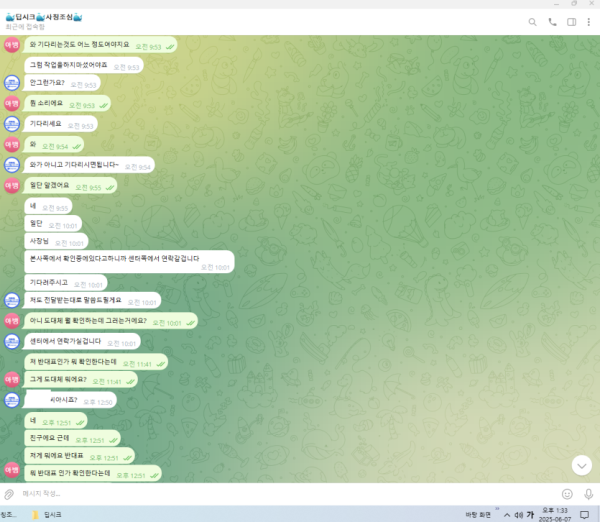
Task: Jump to latest messages with down-arrow button
Action: pos(582,465)
